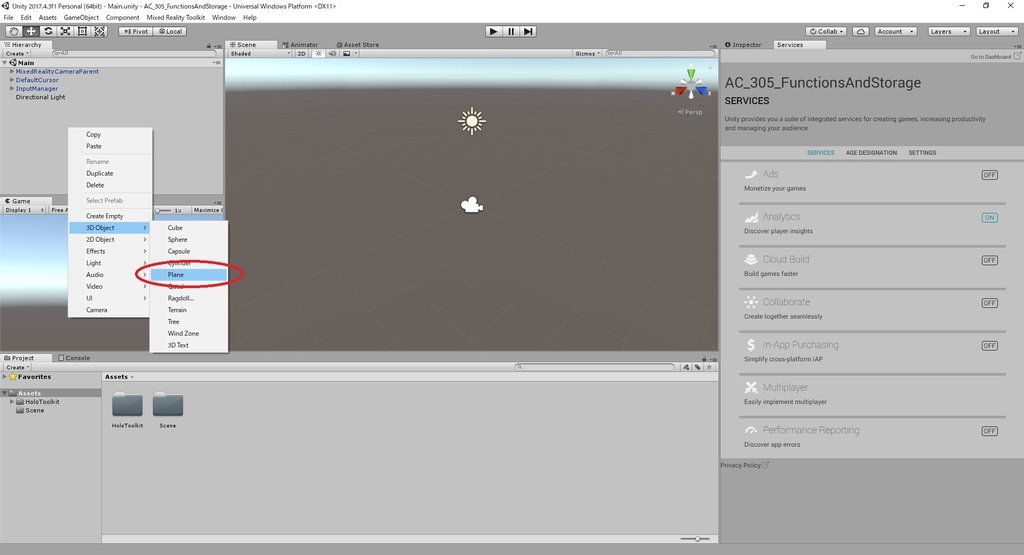Viewport: 1024px width, 555px height.
Task: Switch to the Inspector tab
Action: pos(743,45)
